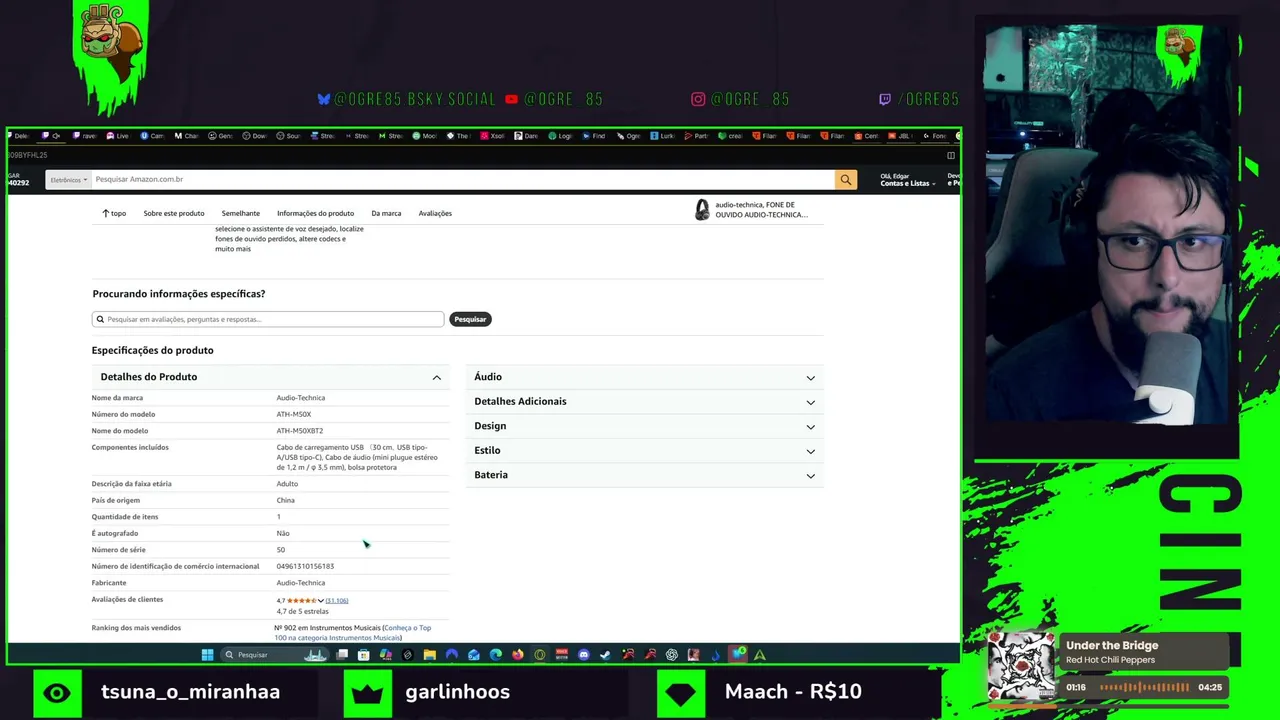Open Task View from the taskbar
This screenshot has width=1280, height=720.
343,655
